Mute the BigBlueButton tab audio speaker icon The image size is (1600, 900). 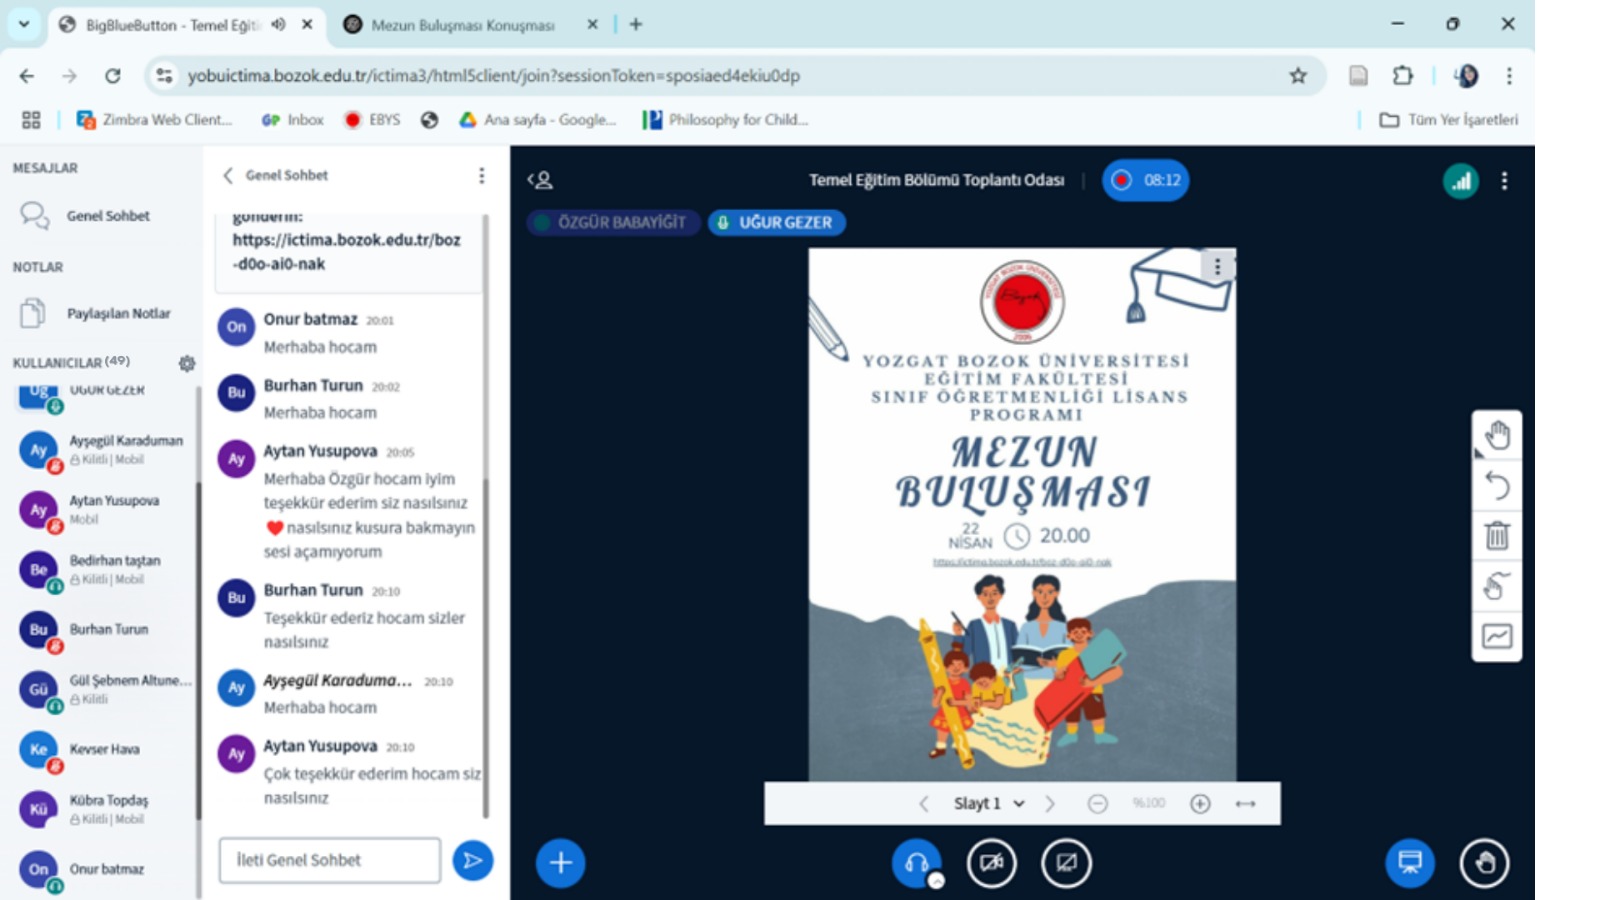[278, 24]
